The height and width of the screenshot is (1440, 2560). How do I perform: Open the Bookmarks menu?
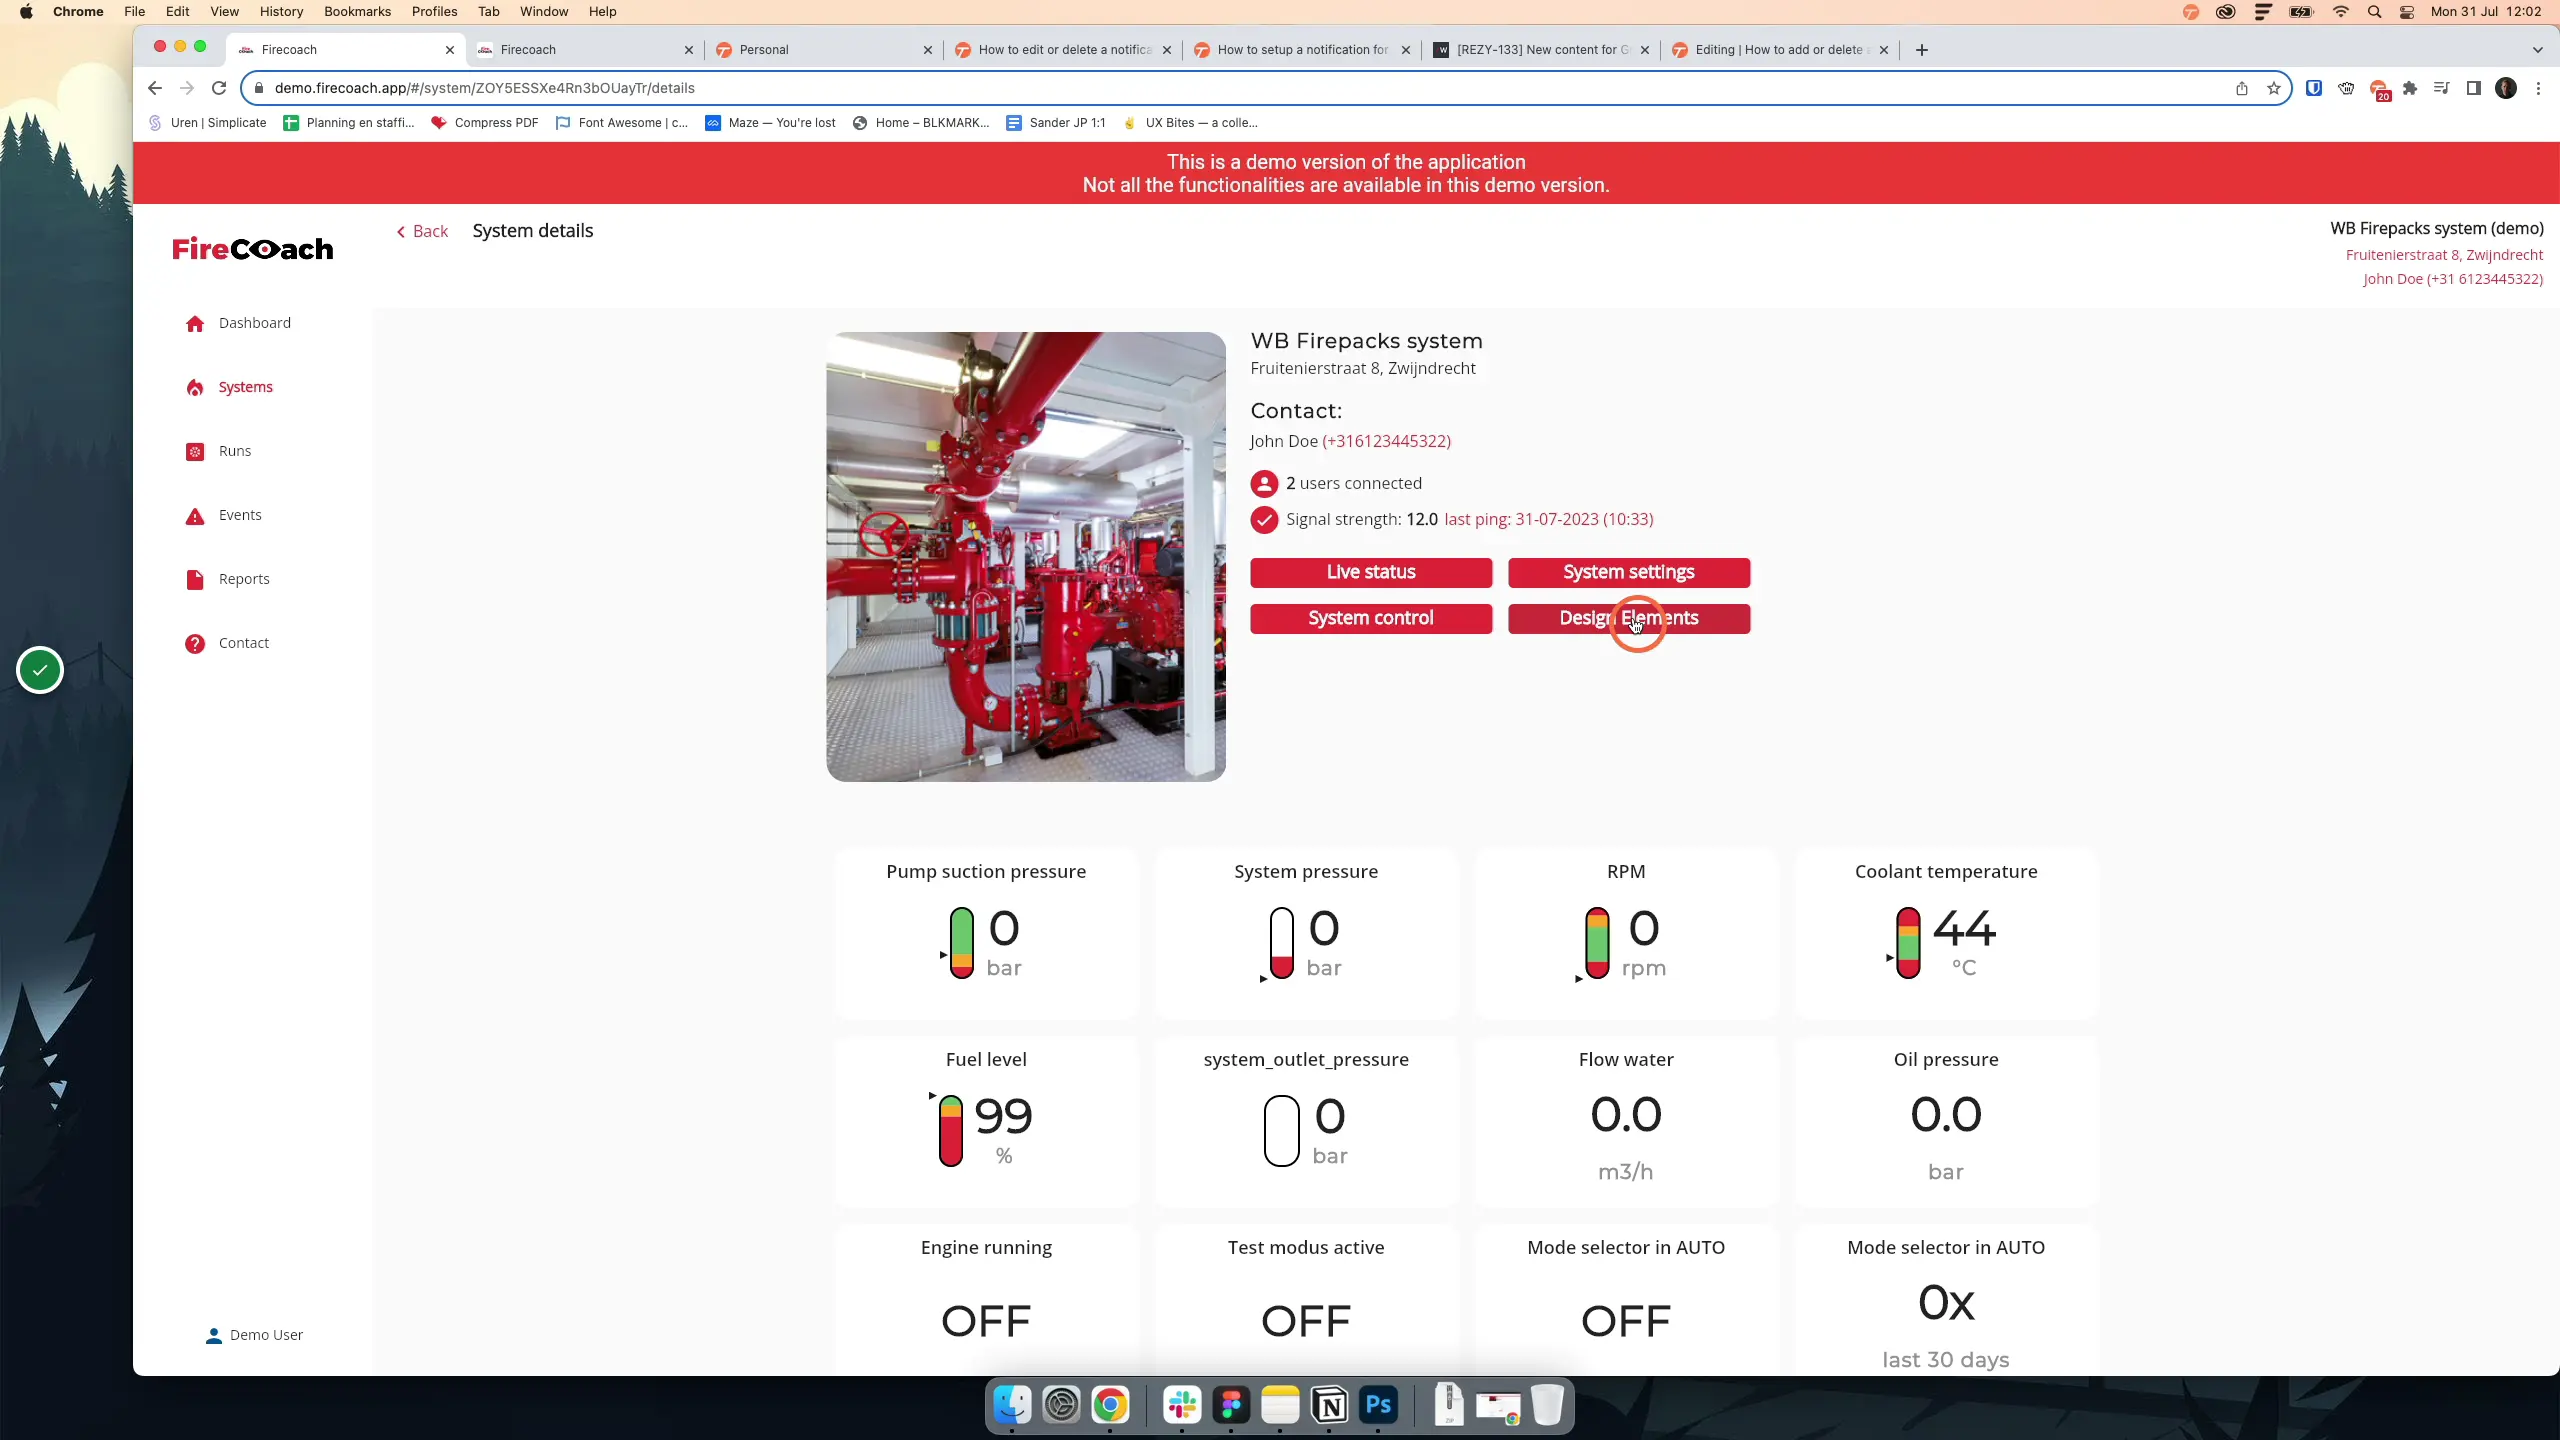pos(357,11)
